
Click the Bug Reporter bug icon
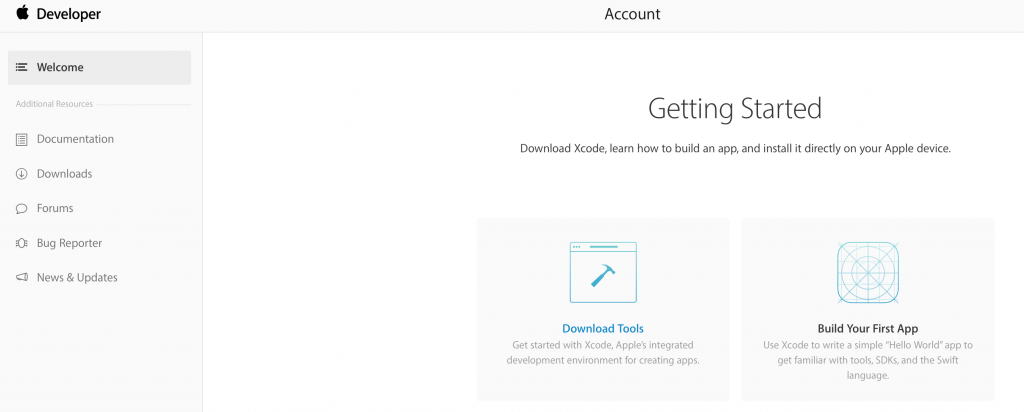22,243
